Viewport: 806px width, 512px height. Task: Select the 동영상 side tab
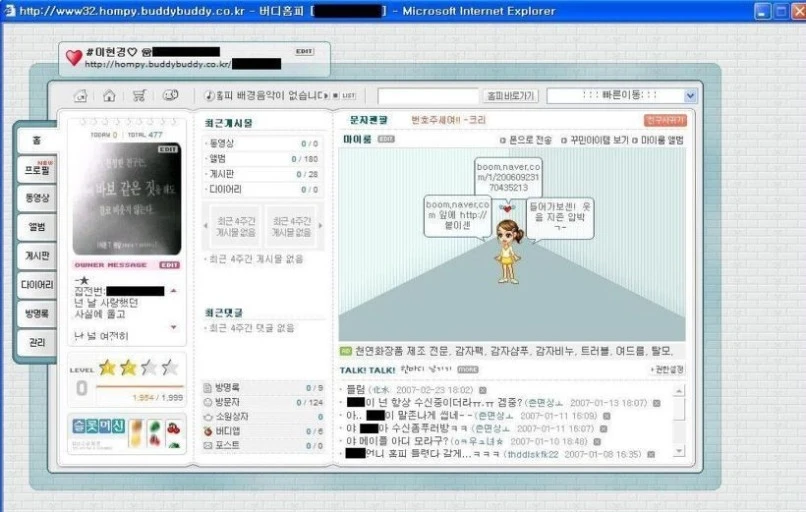[38, 198]
